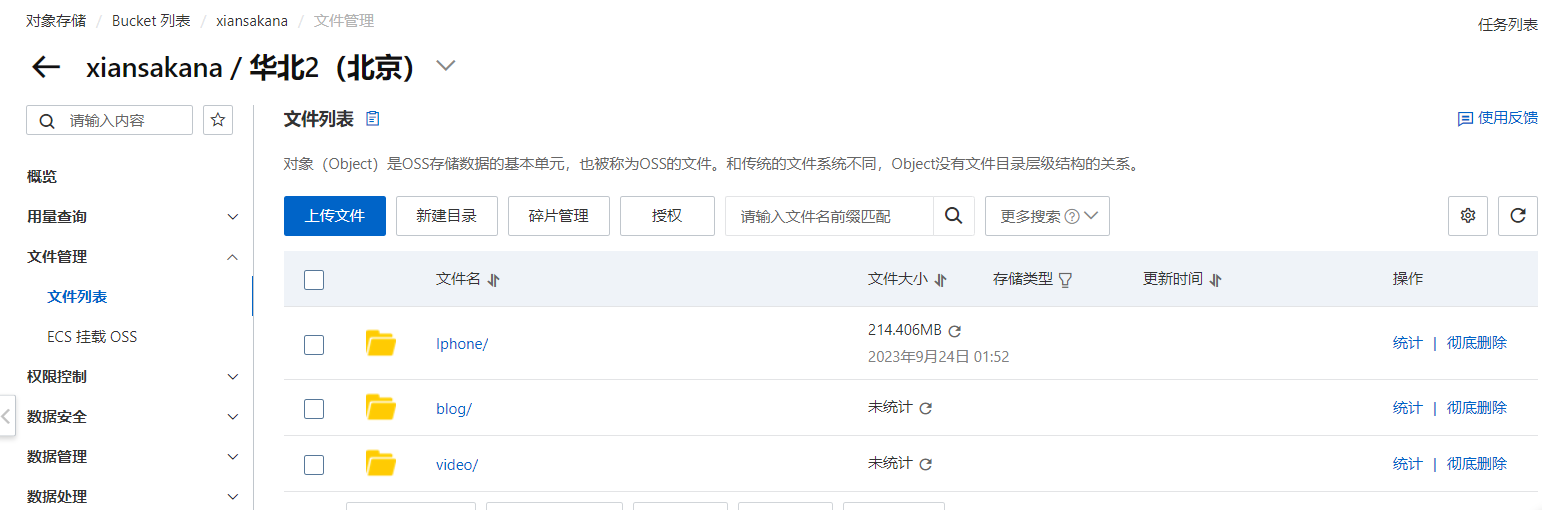
Task: Click the star favorite icon in sidebar
Action: pos(218,120)
